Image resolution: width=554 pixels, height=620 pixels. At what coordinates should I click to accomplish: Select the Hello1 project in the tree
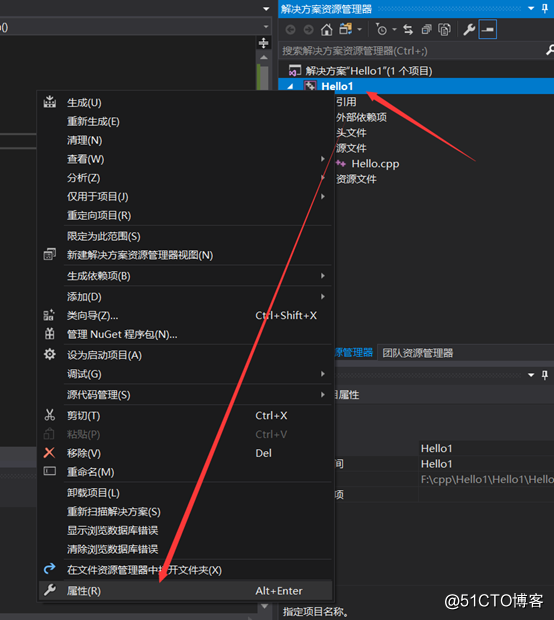(337, 86)
